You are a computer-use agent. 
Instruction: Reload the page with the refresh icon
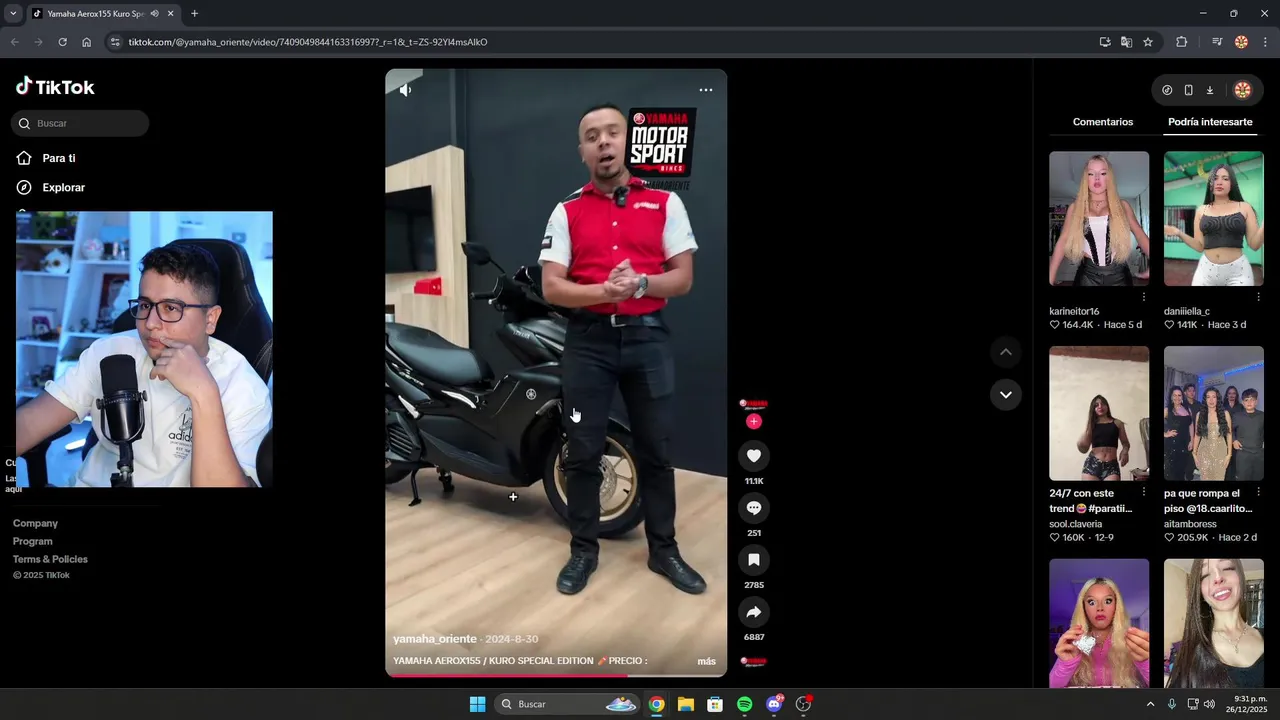(x=62, y=42)
